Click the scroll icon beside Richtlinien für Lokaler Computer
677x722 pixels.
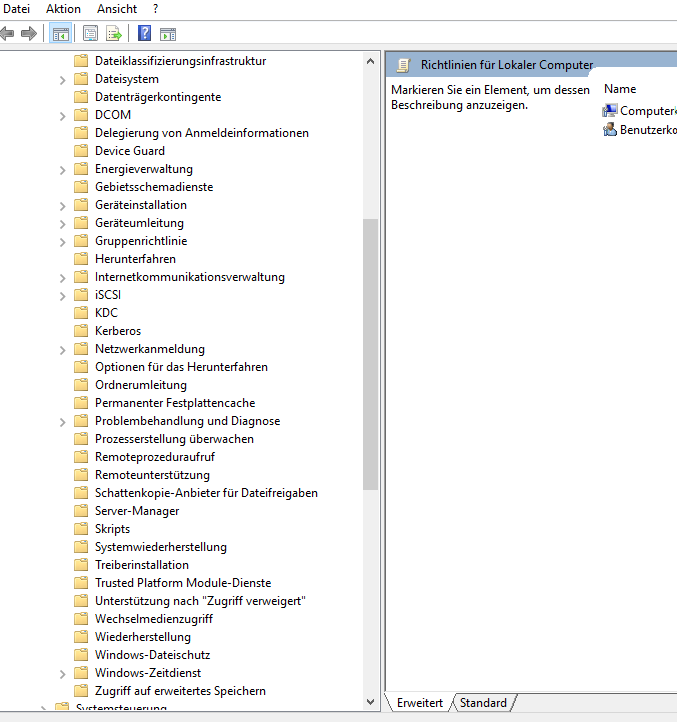[x=403, y=65]
